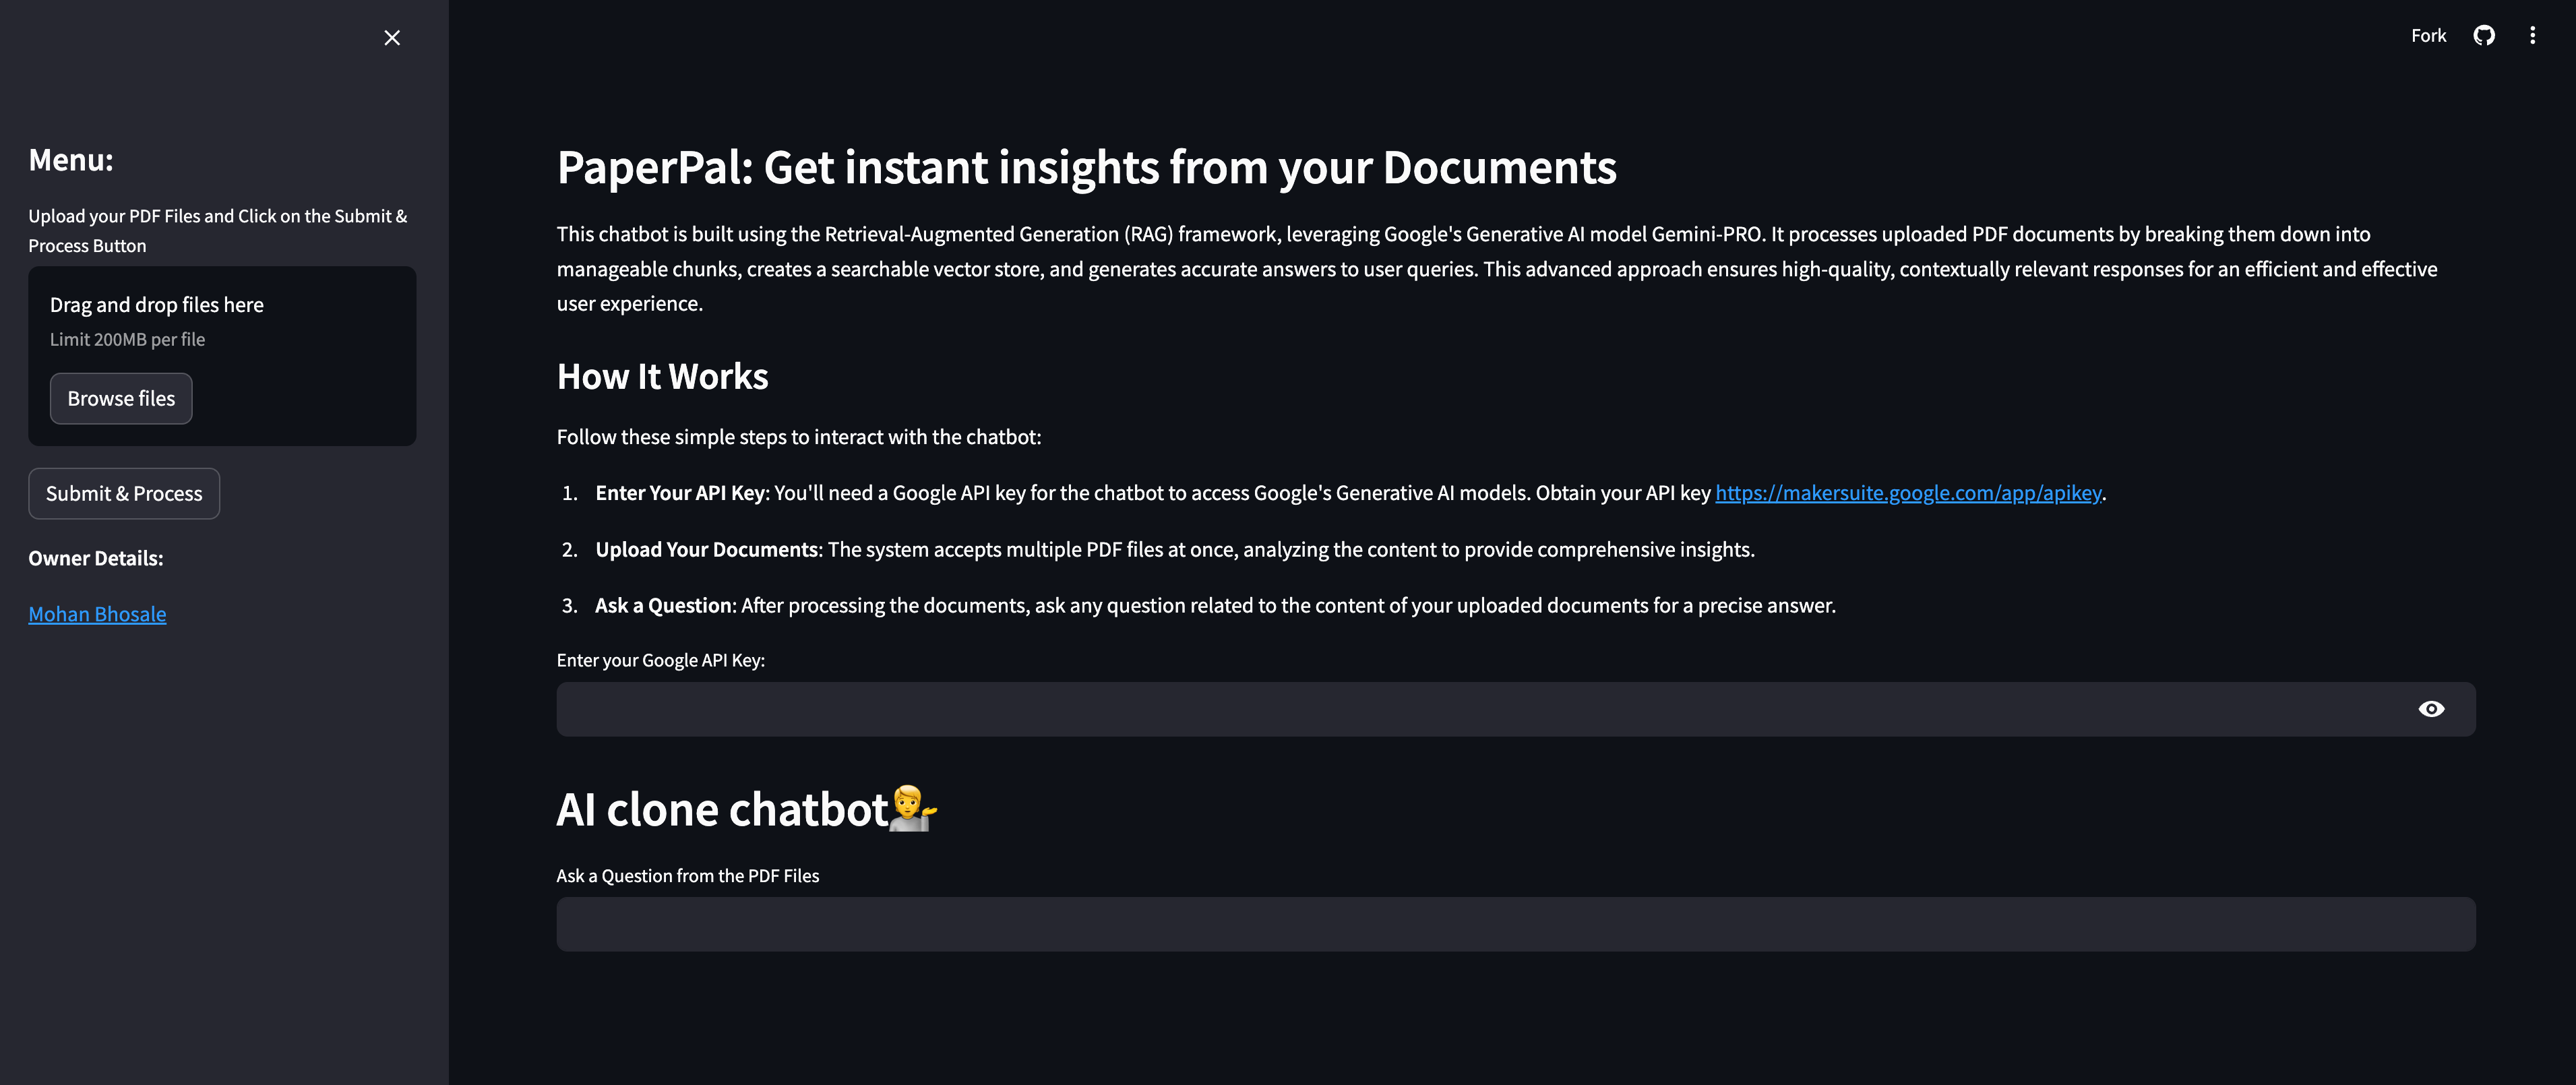Viewport: 2576px width, 1085px height.
Task: Click the Owner Details: label in the sidebar
Action: [x=95, y=558]
